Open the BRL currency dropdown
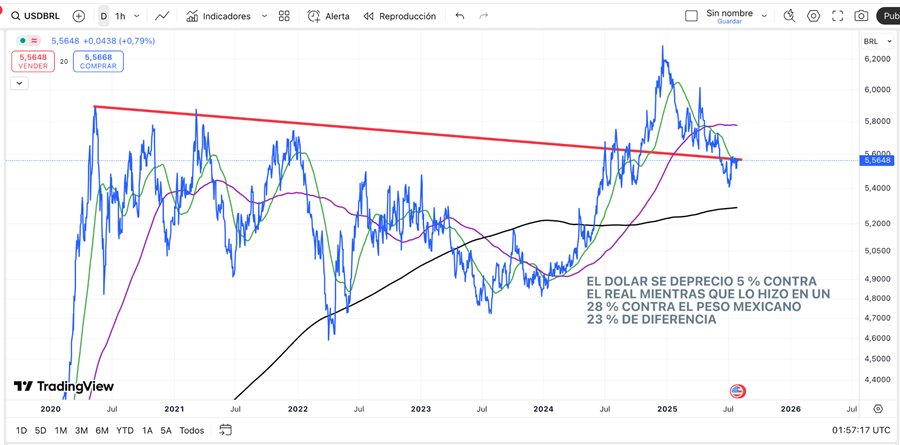Viewport: 900px width, 445px height. [873, 41]
